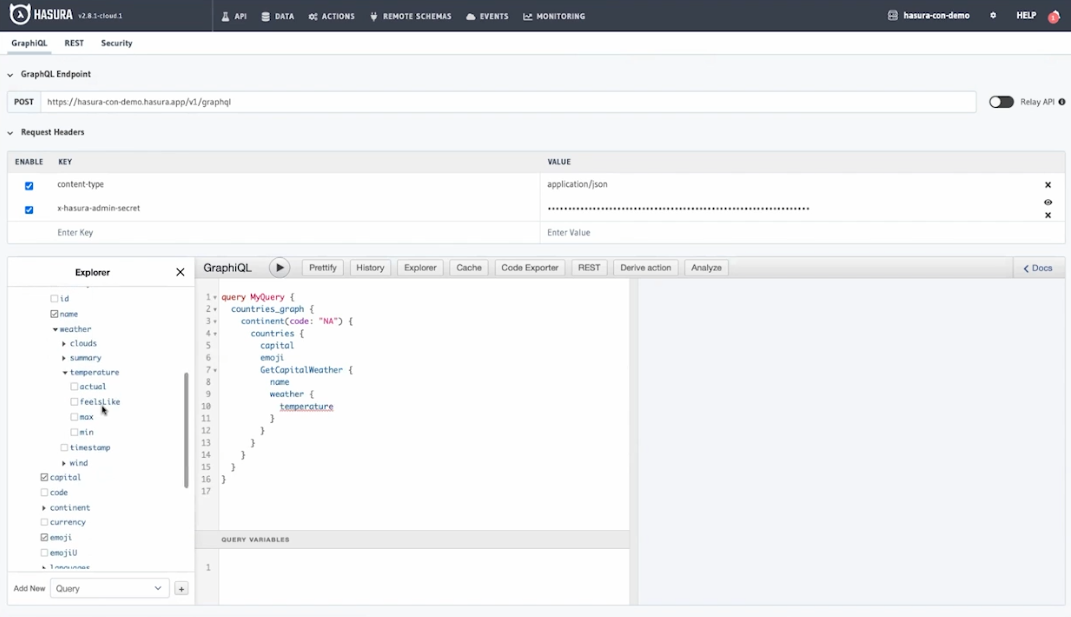Open the Add New Query dropdown

click(x=109, y=589)
